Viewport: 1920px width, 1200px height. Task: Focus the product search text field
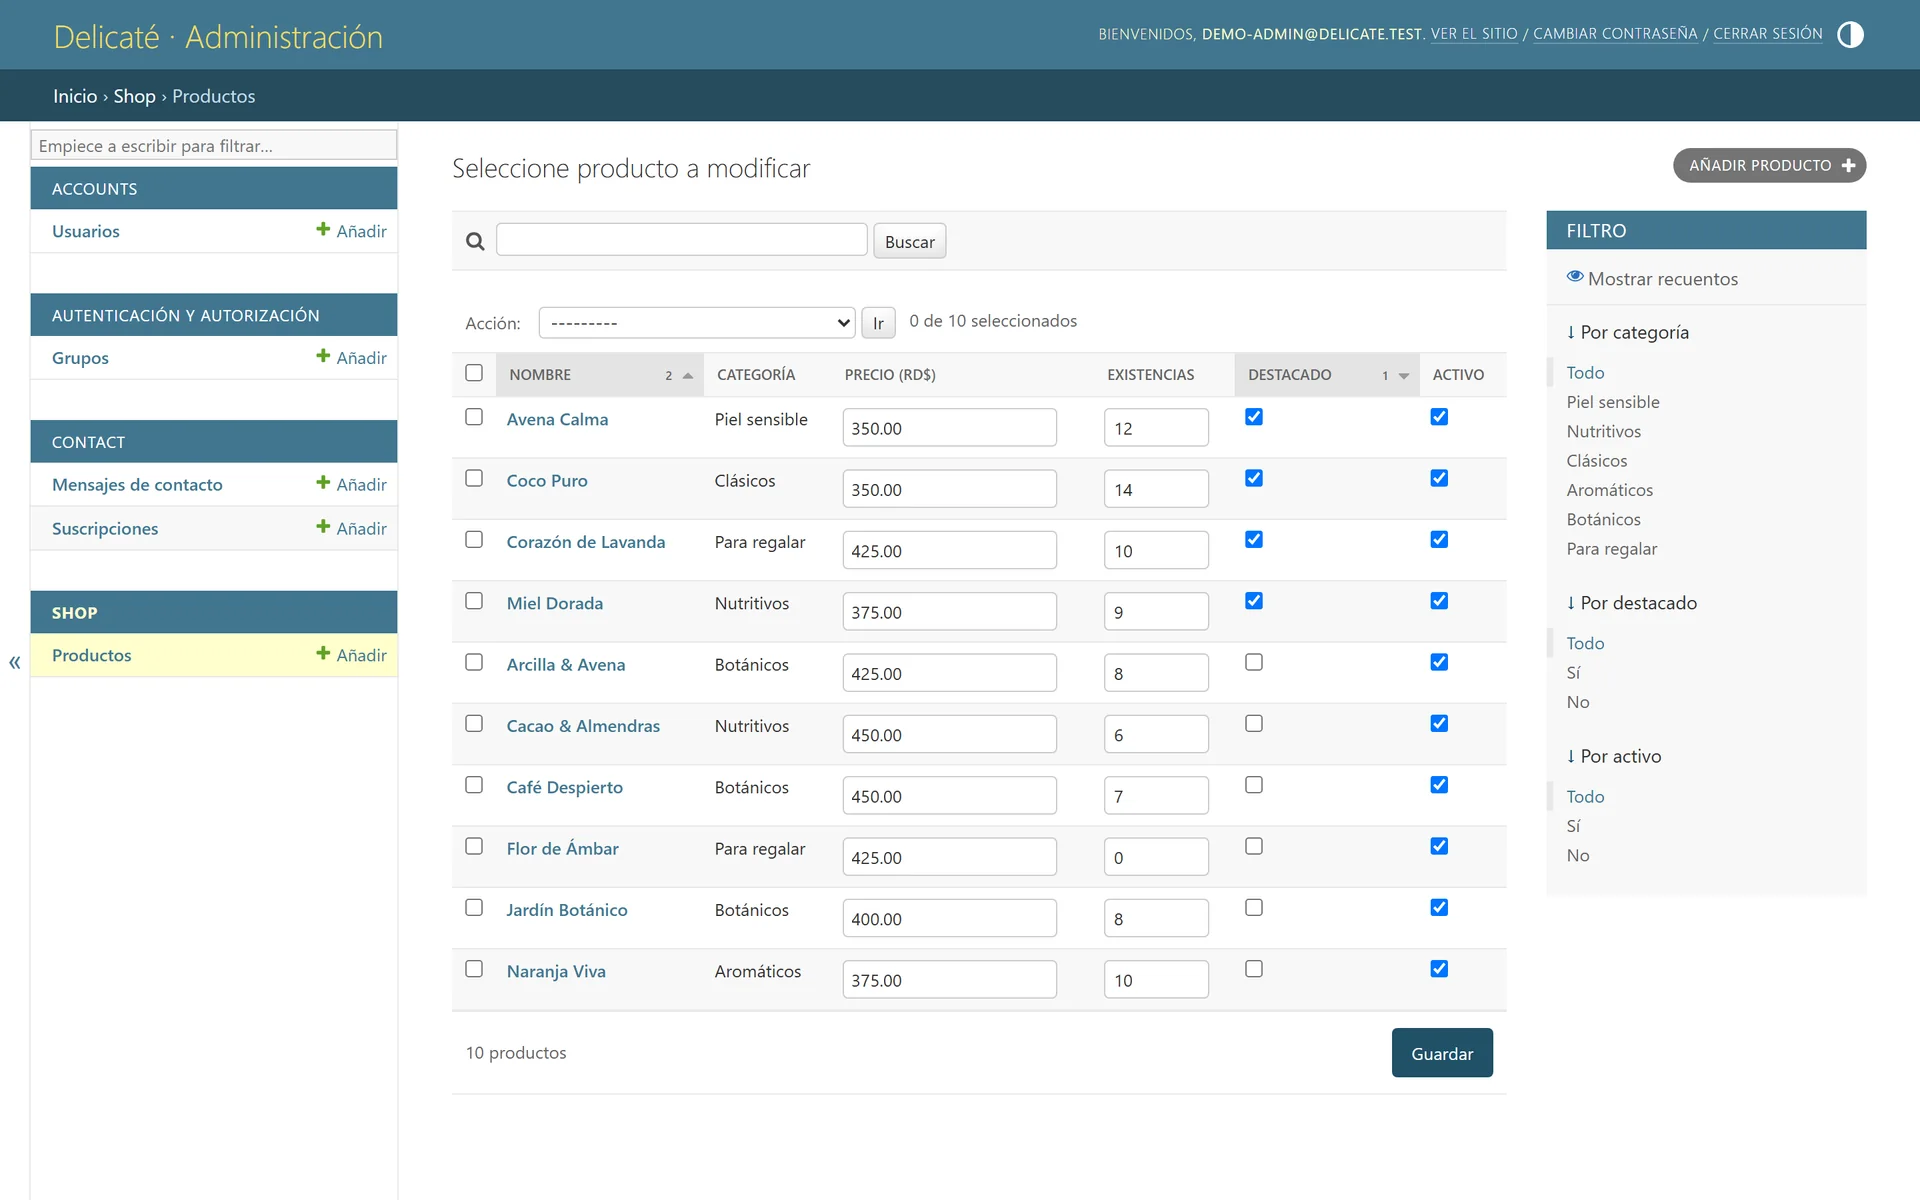[681, 240]
